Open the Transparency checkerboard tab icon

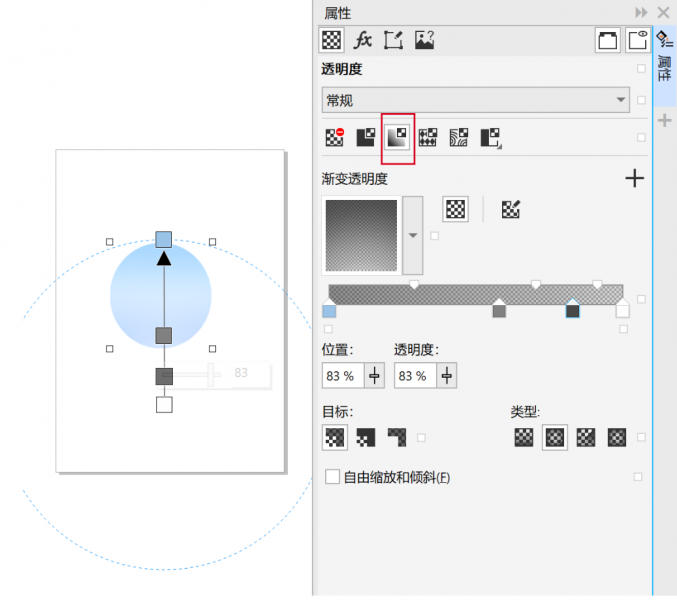(331, 40)
